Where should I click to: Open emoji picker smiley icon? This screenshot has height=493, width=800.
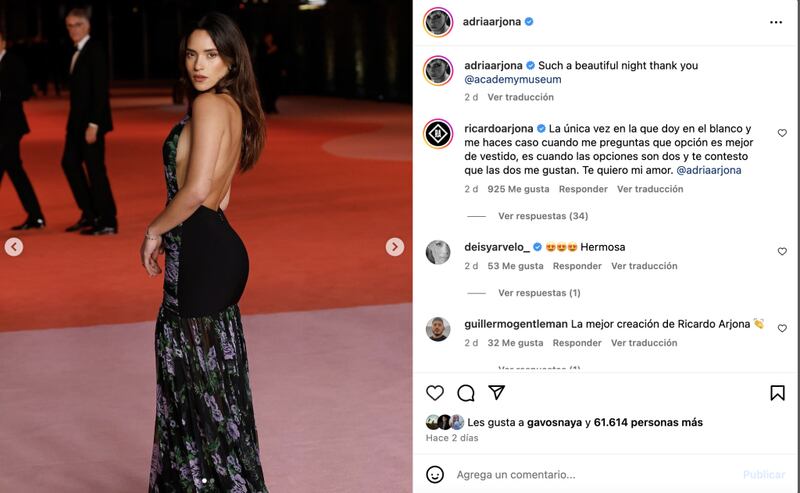tap(435, 475)
